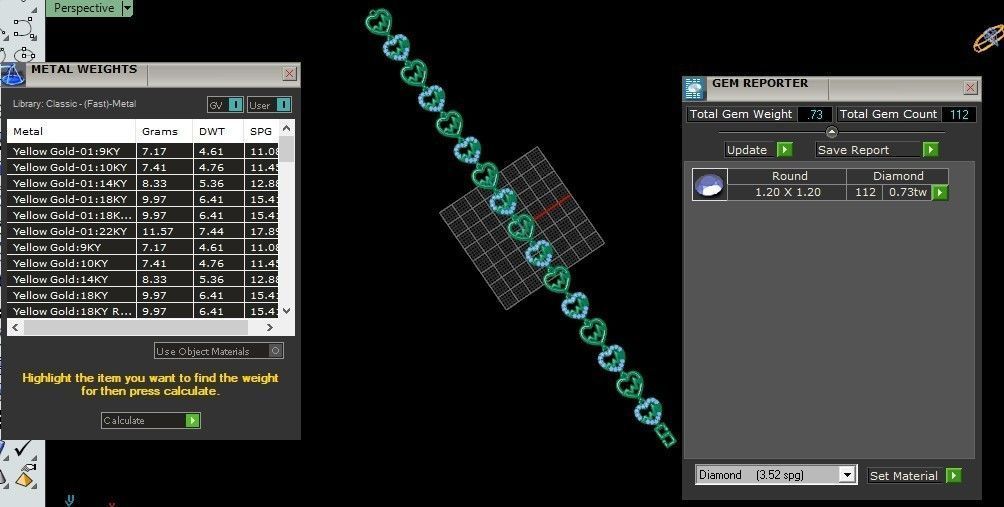The width and height of the screenshot is (1004, 507).
Task: Click the Total Gem Count value 112
Action: pyautogui.click(x=959, y=115)
